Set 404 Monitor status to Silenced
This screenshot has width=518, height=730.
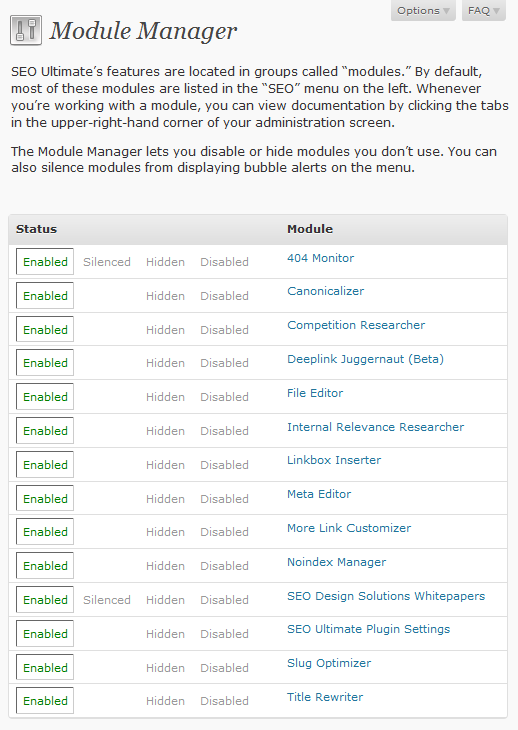[107, 262]
